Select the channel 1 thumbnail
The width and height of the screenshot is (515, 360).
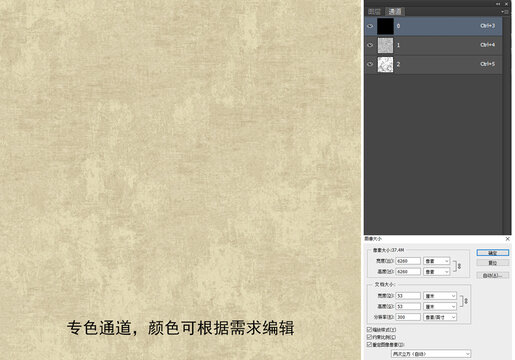(x=385, y=45)
